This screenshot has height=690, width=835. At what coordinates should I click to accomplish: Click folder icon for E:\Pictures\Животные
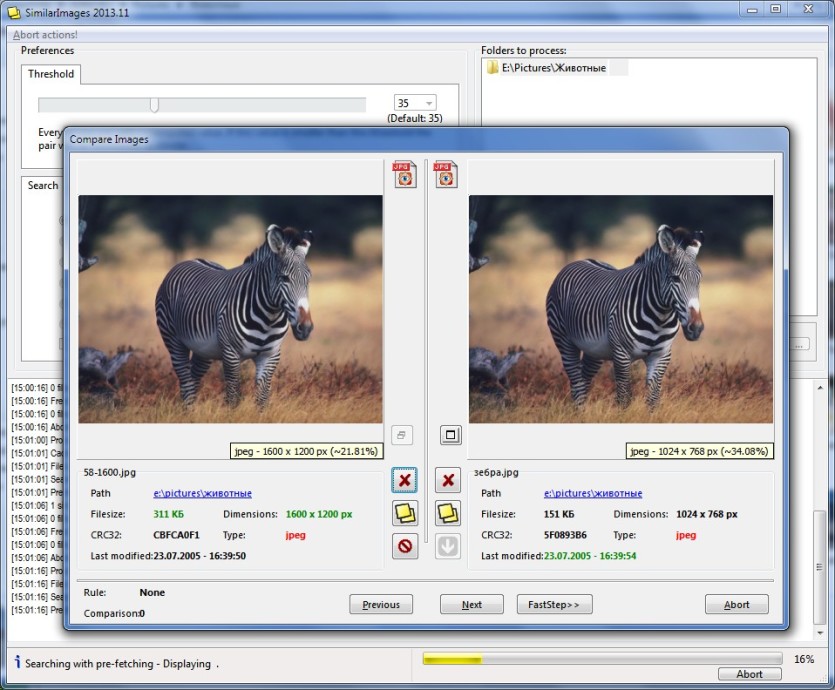click(493, 68)
